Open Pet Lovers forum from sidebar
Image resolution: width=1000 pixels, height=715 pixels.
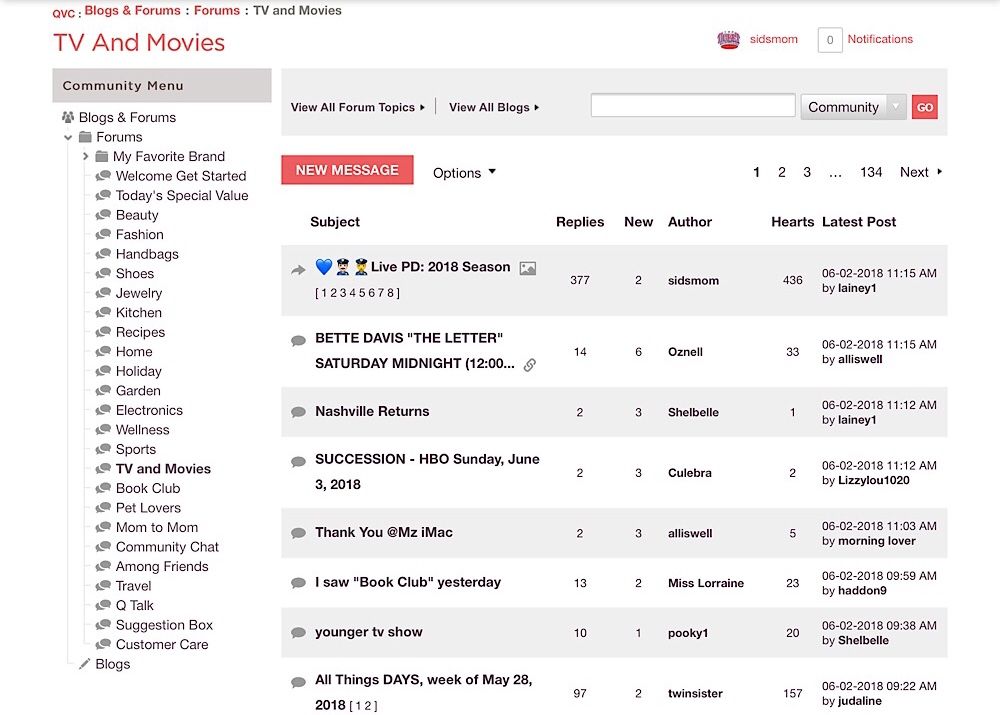[x=148, y=508]
